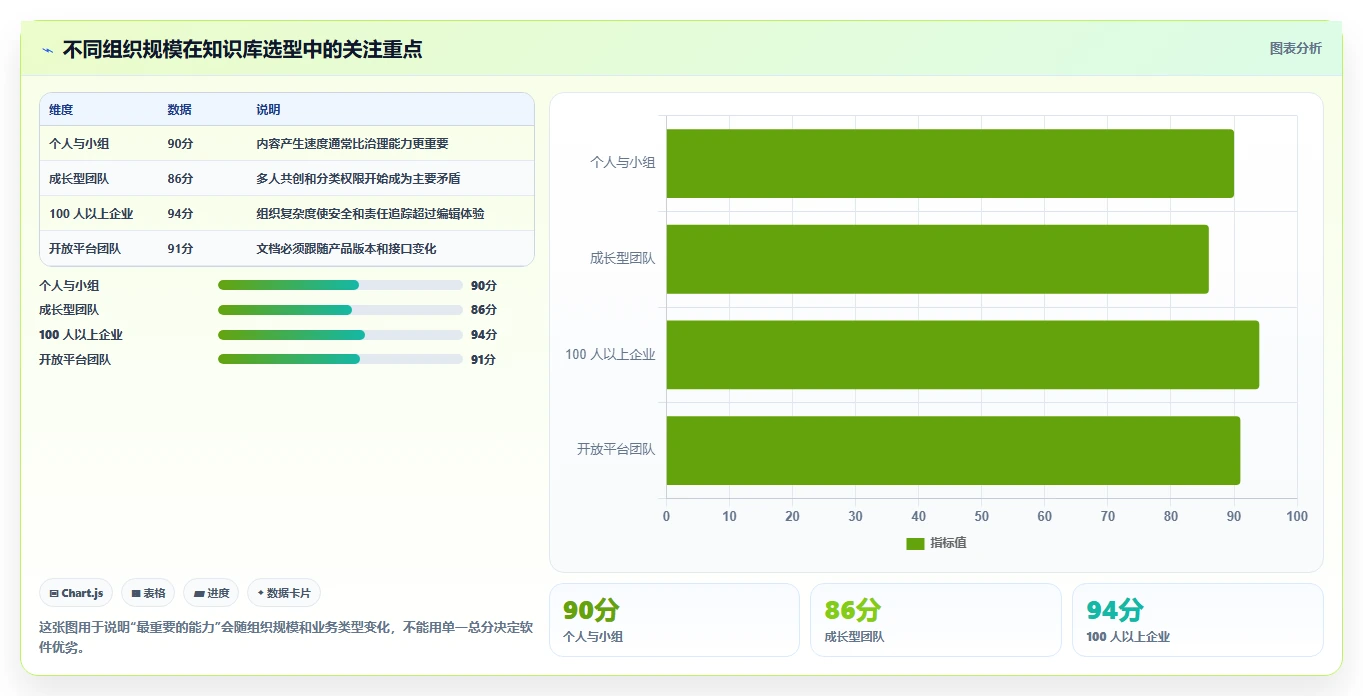Click table cell 100 人以上企业

91,214
